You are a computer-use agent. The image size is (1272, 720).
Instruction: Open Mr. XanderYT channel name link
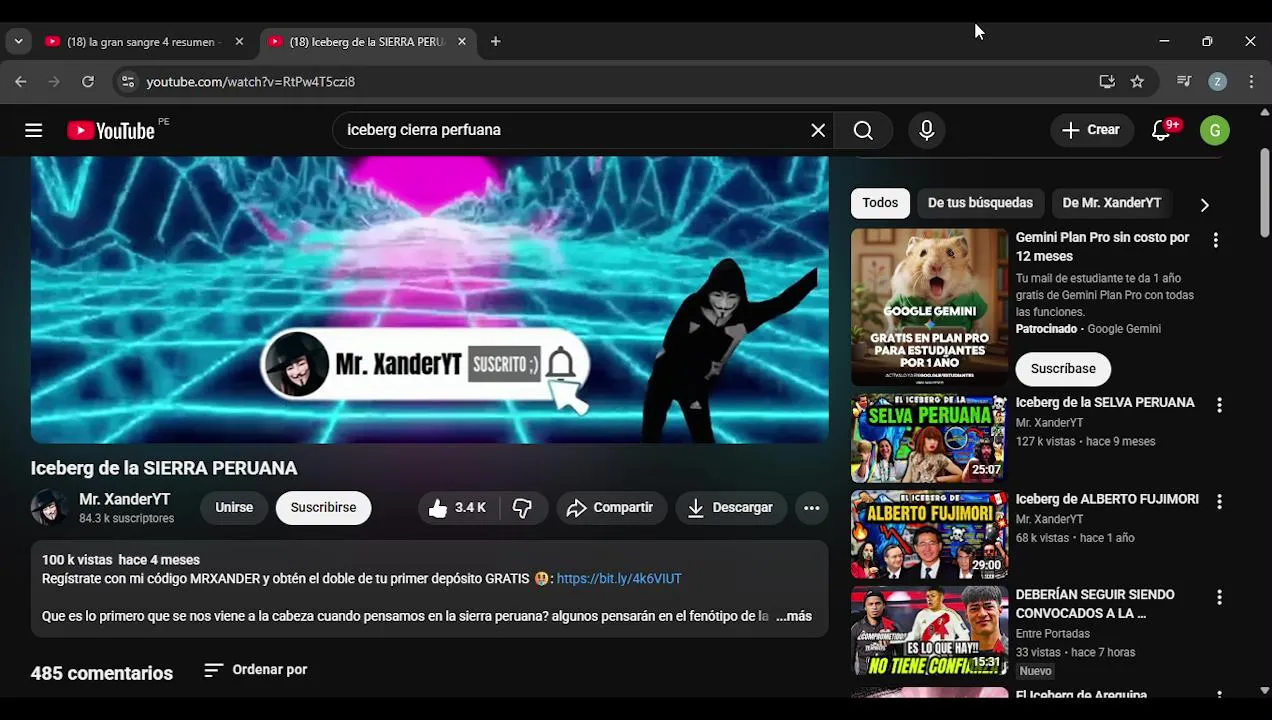pos(125,499)
